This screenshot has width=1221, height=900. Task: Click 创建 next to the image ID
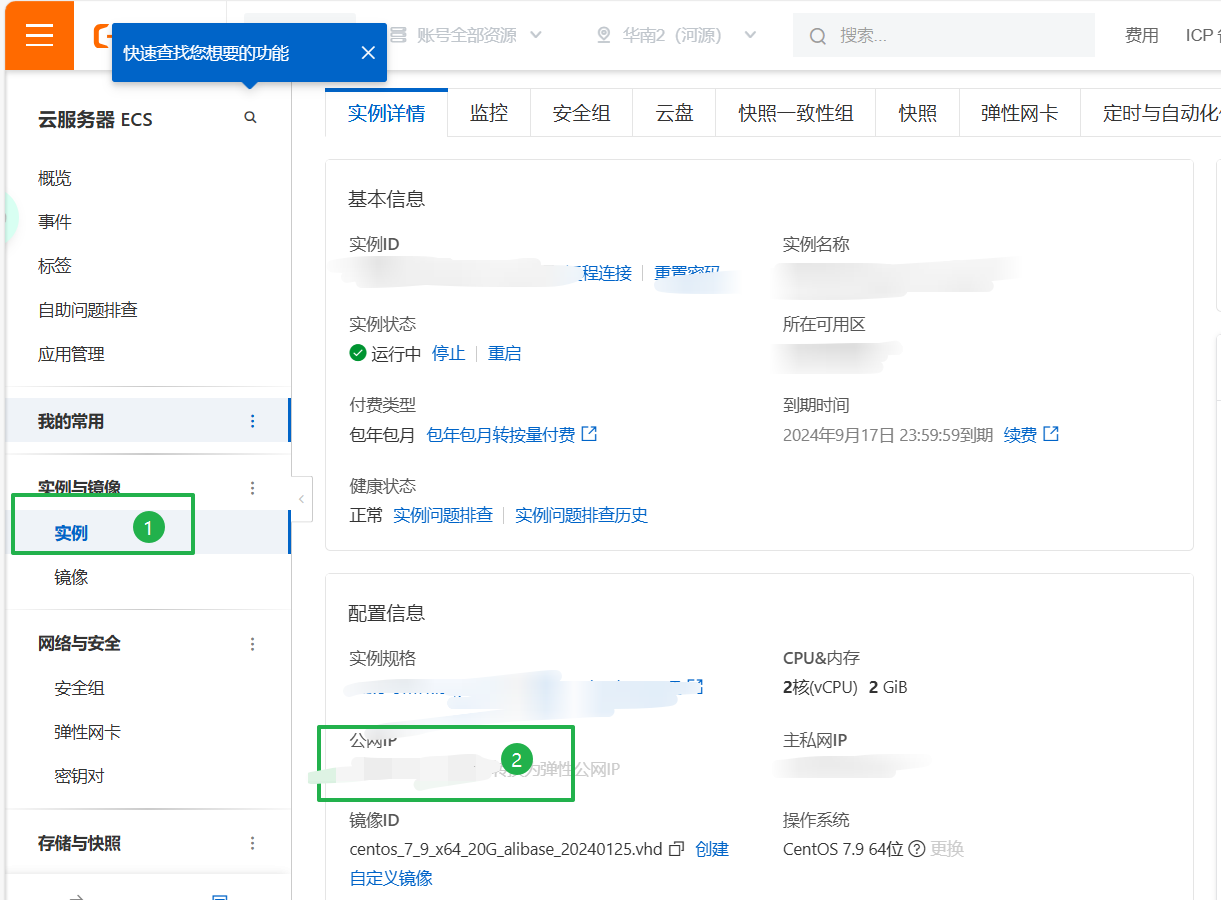(712, 849)
